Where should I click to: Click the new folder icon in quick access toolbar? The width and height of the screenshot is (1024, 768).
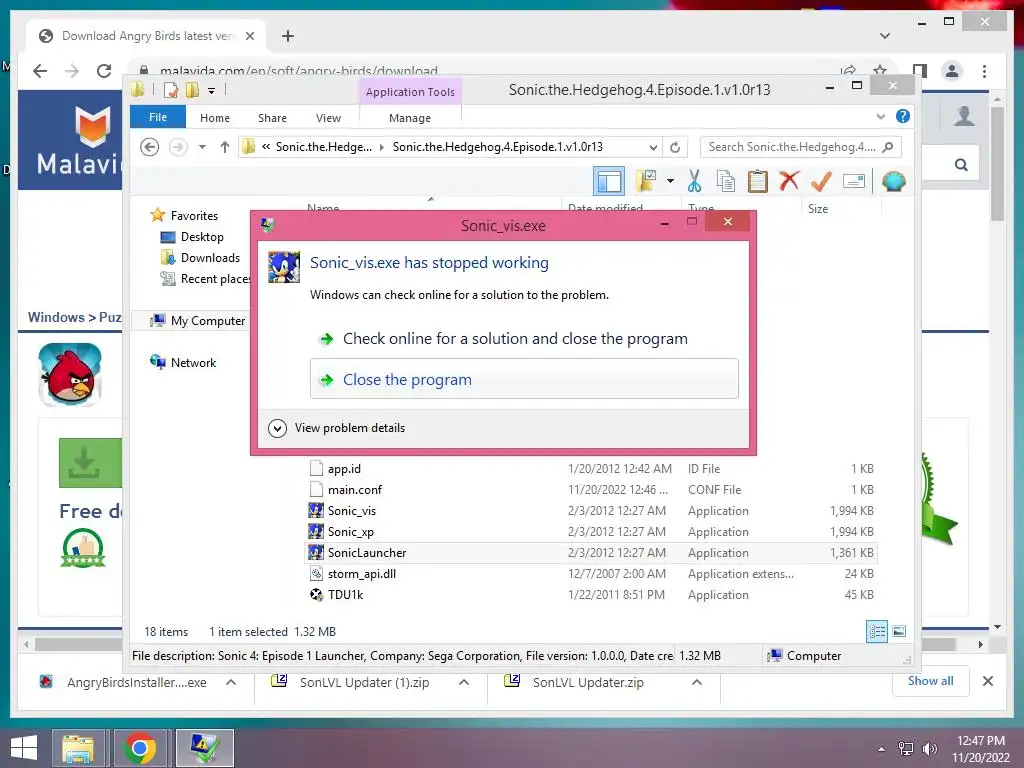[x=192, y=90]
